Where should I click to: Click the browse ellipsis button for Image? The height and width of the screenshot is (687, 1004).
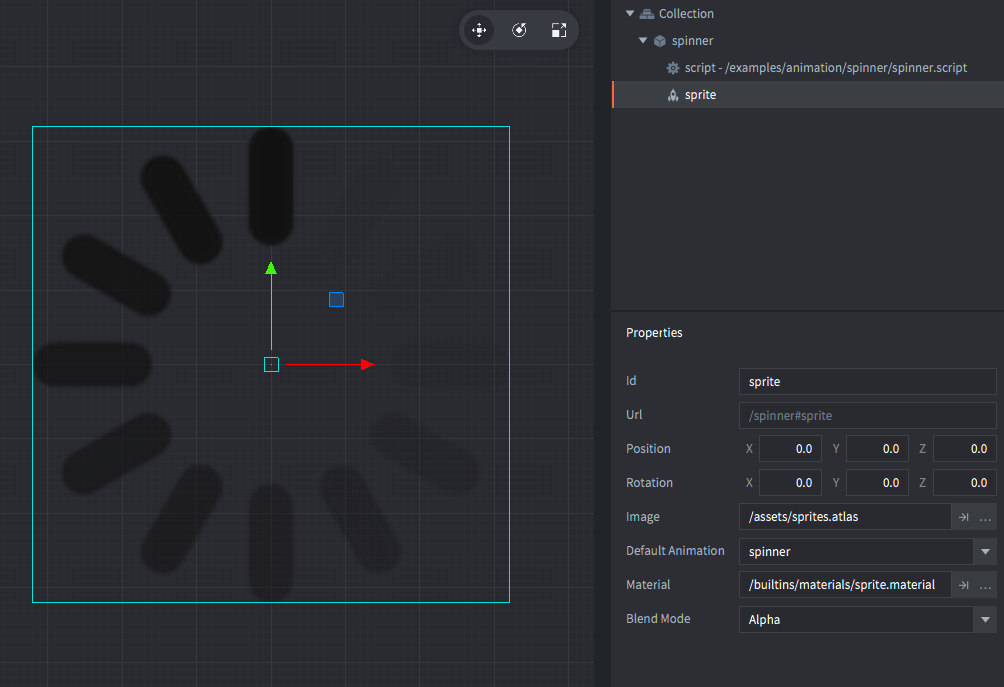[986, 517]
